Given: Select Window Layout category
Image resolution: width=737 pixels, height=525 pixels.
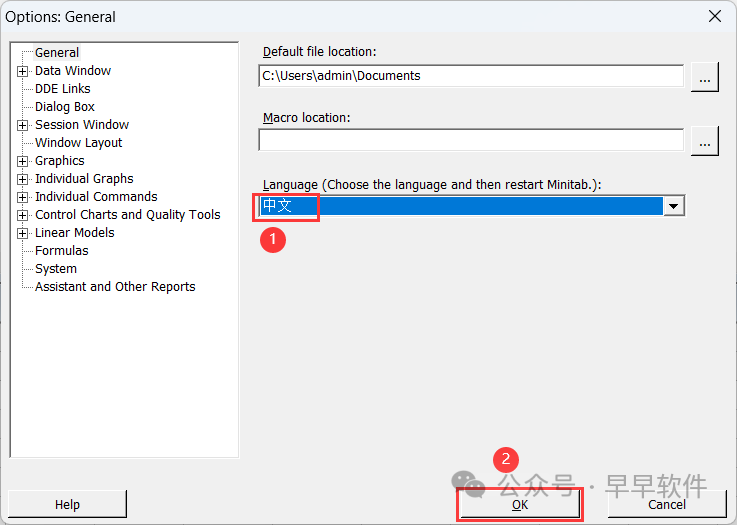Looking at the screenshot, I should coord(78,143).
